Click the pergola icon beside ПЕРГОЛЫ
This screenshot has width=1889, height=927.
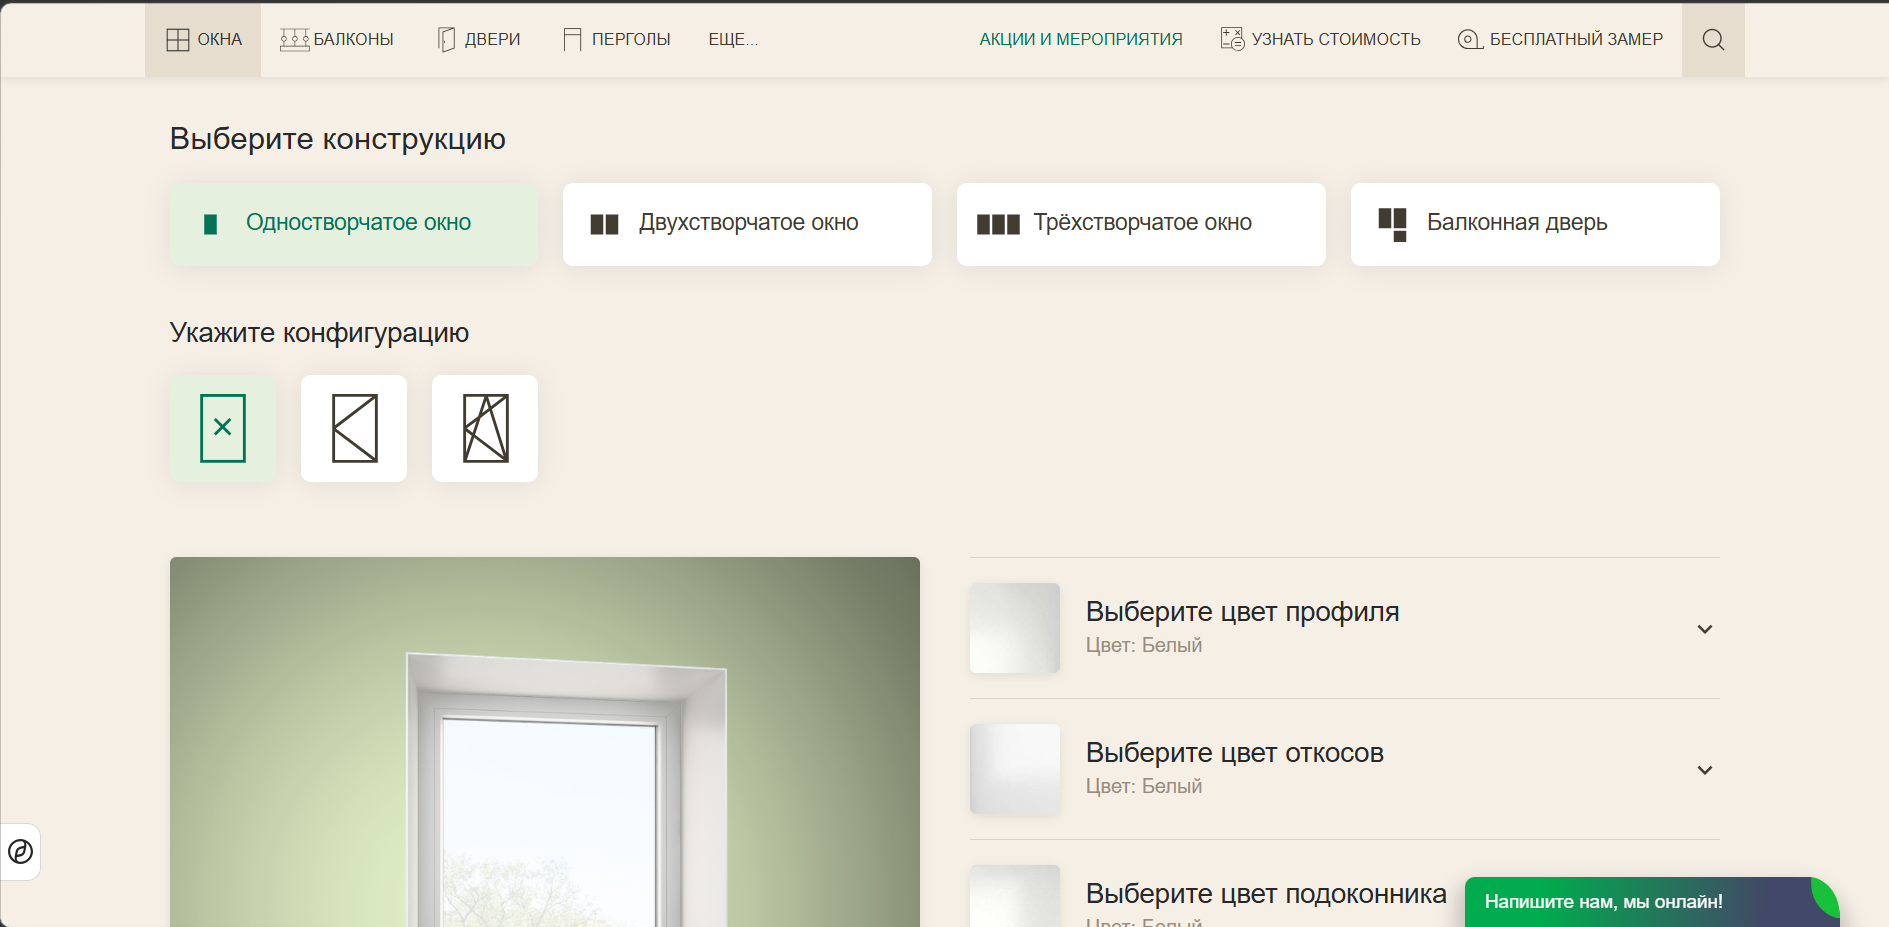pos(572,40)
